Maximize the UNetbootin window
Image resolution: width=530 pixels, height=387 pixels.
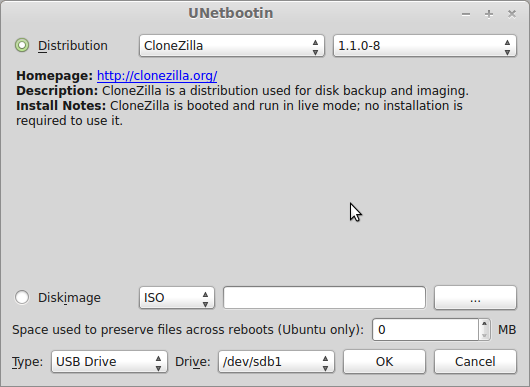coord(489,14)
